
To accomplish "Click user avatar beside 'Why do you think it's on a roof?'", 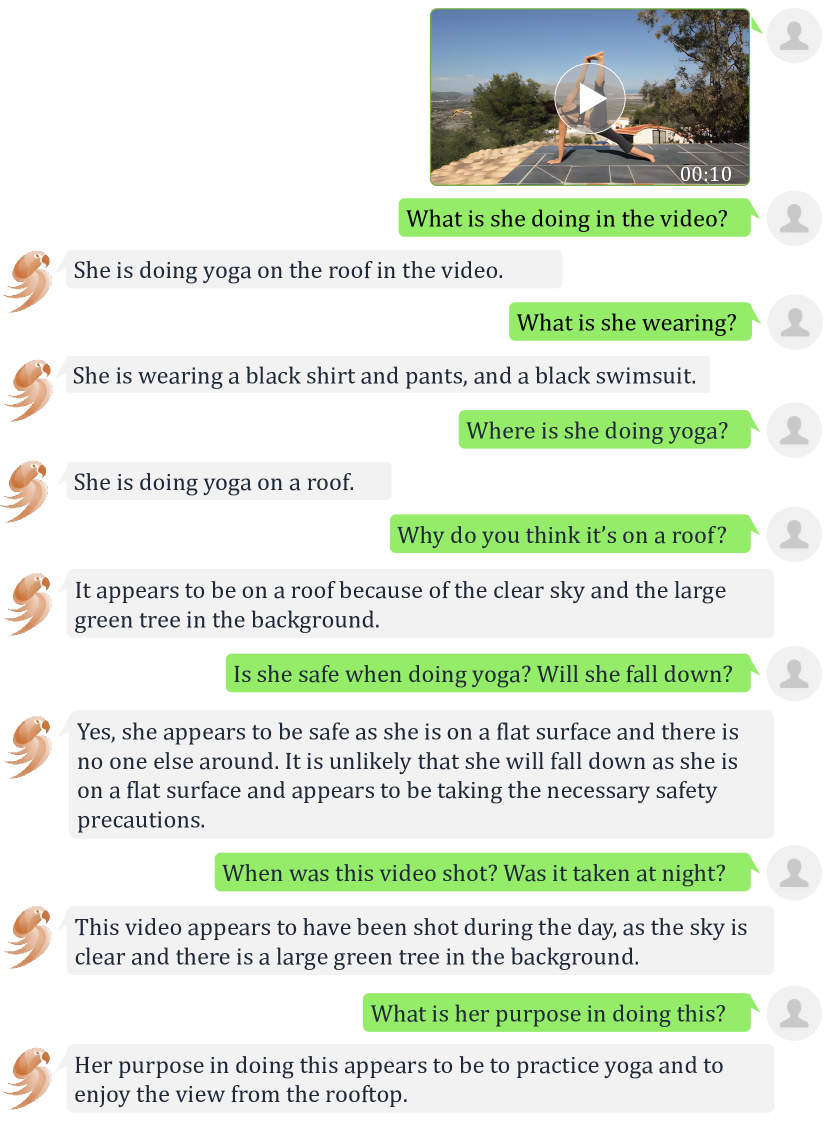I will coord(794,534).
